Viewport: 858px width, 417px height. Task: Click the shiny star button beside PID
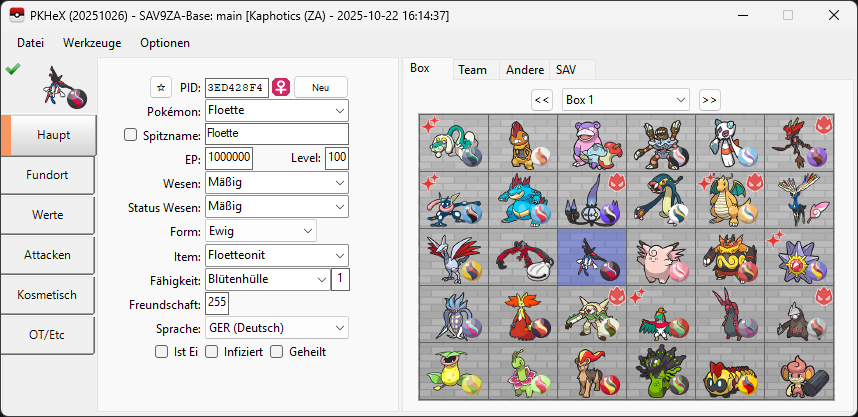coord(161,87)
